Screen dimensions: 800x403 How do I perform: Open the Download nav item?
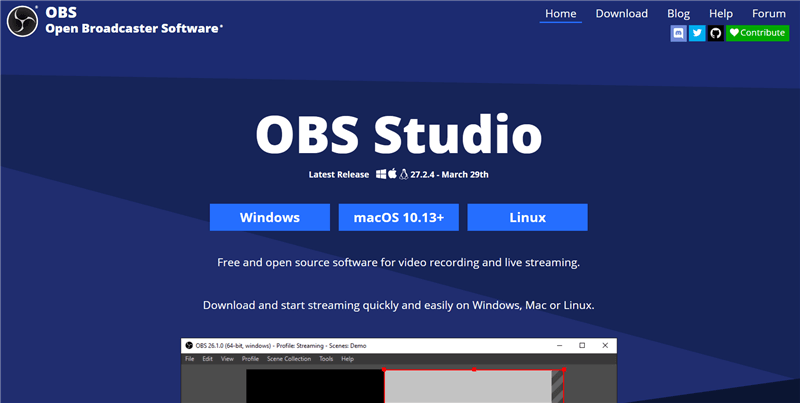coord(621,14)
